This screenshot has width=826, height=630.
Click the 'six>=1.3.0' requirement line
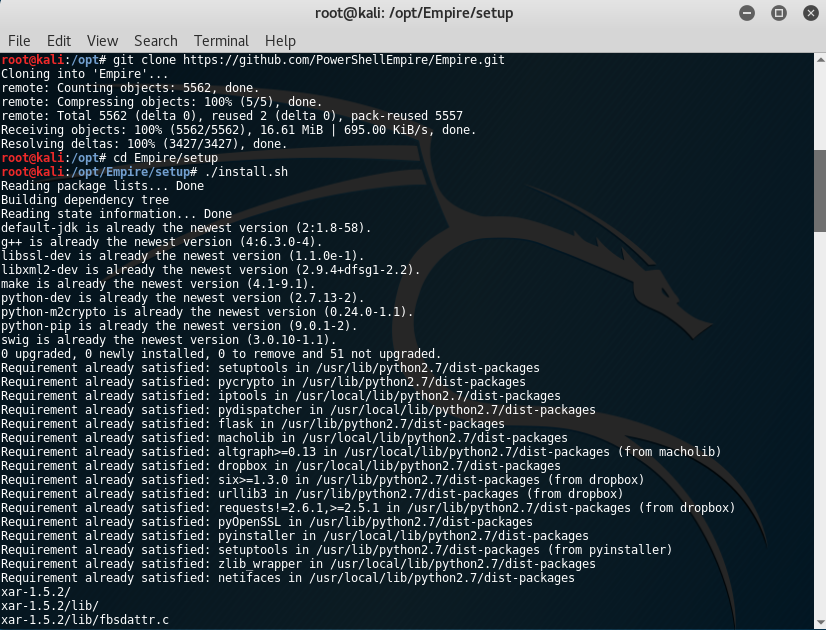click(323, 480)
